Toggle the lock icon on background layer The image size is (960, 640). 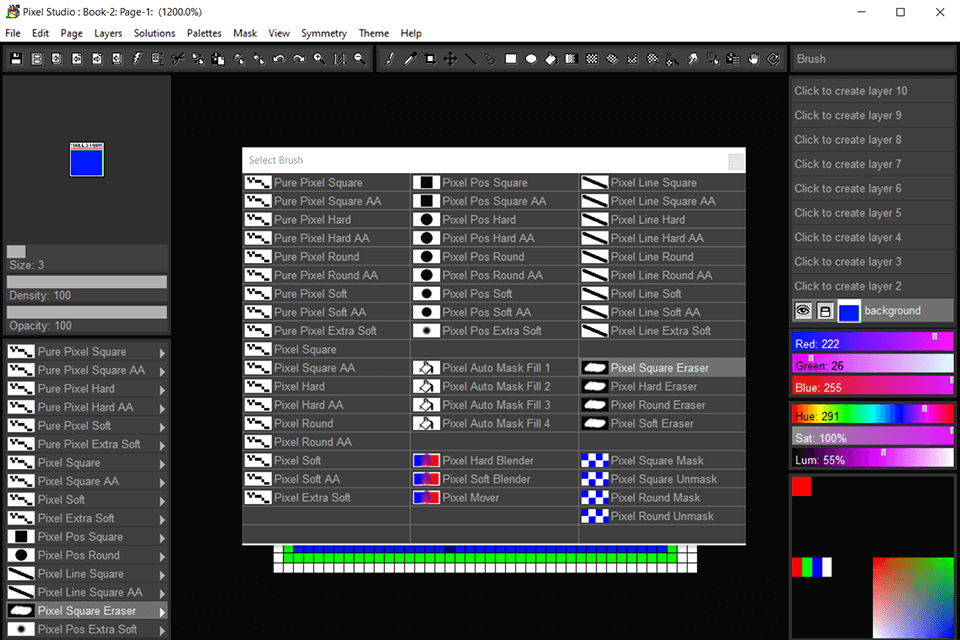825,311
